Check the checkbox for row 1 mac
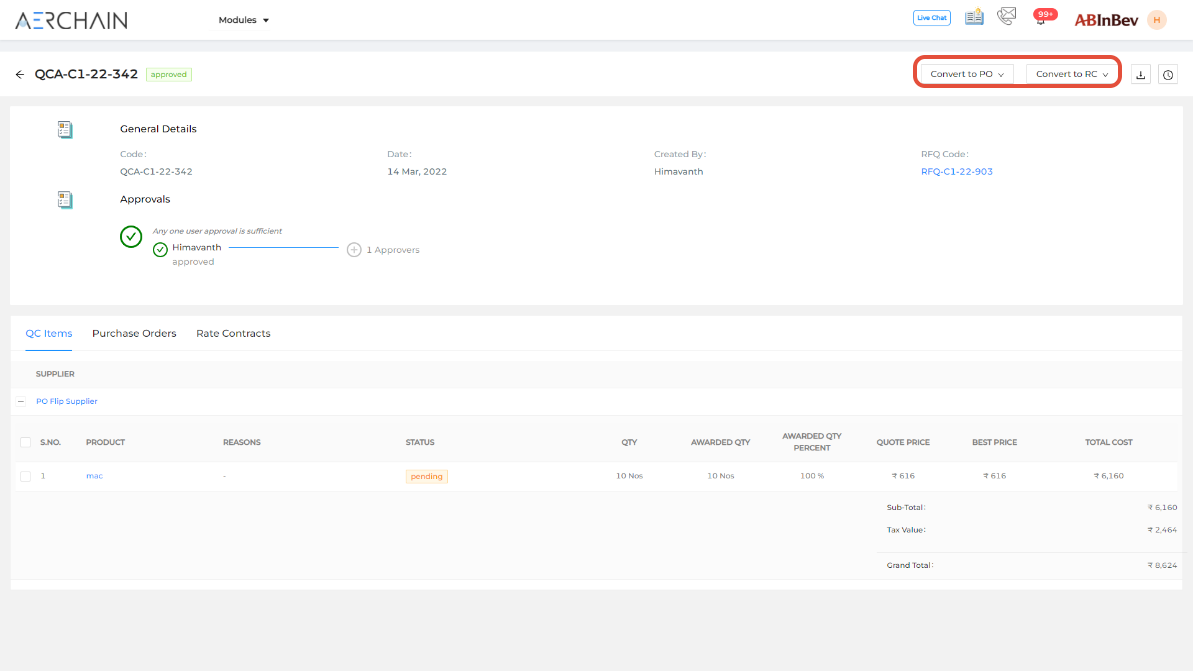 [26, 476]
